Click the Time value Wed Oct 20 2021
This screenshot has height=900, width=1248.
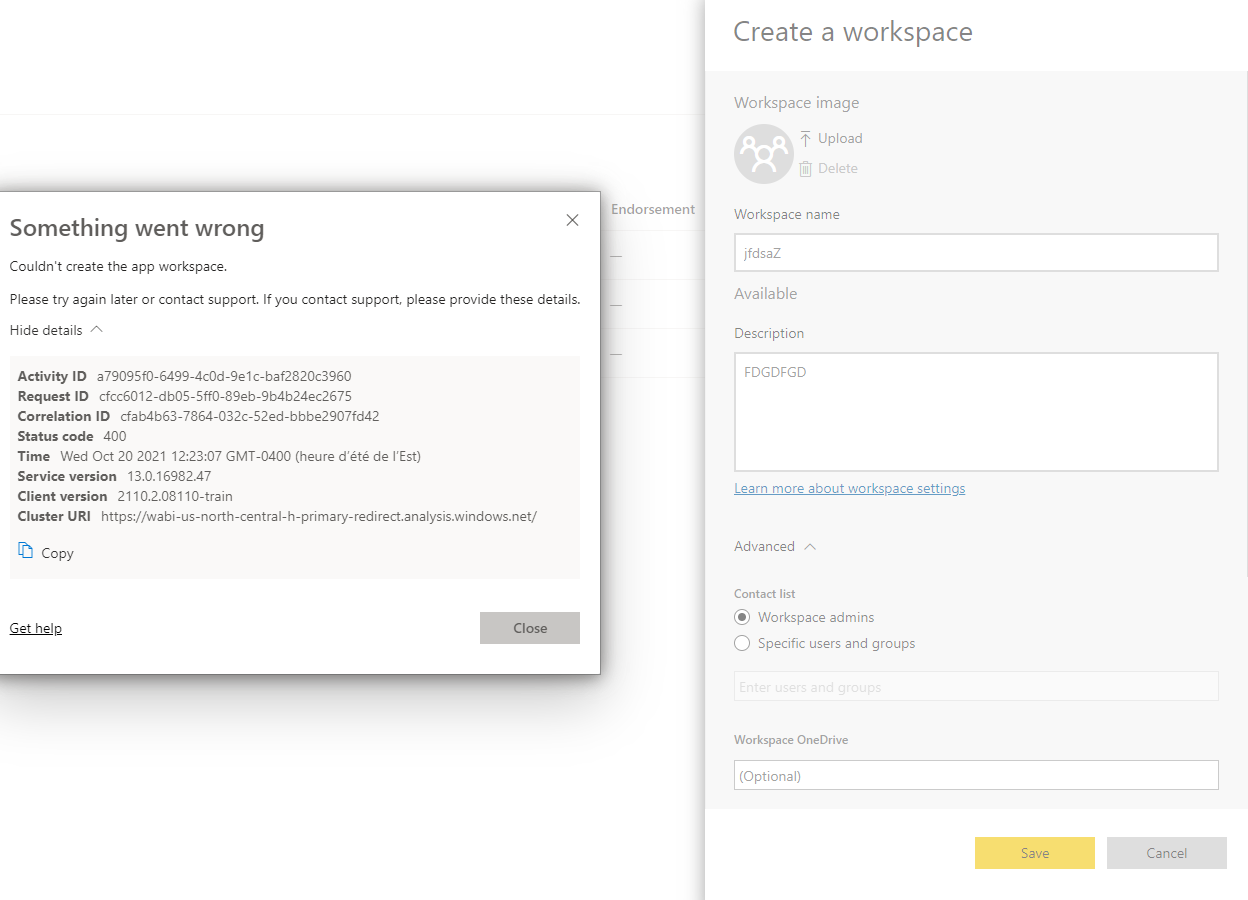pos(241,456)
